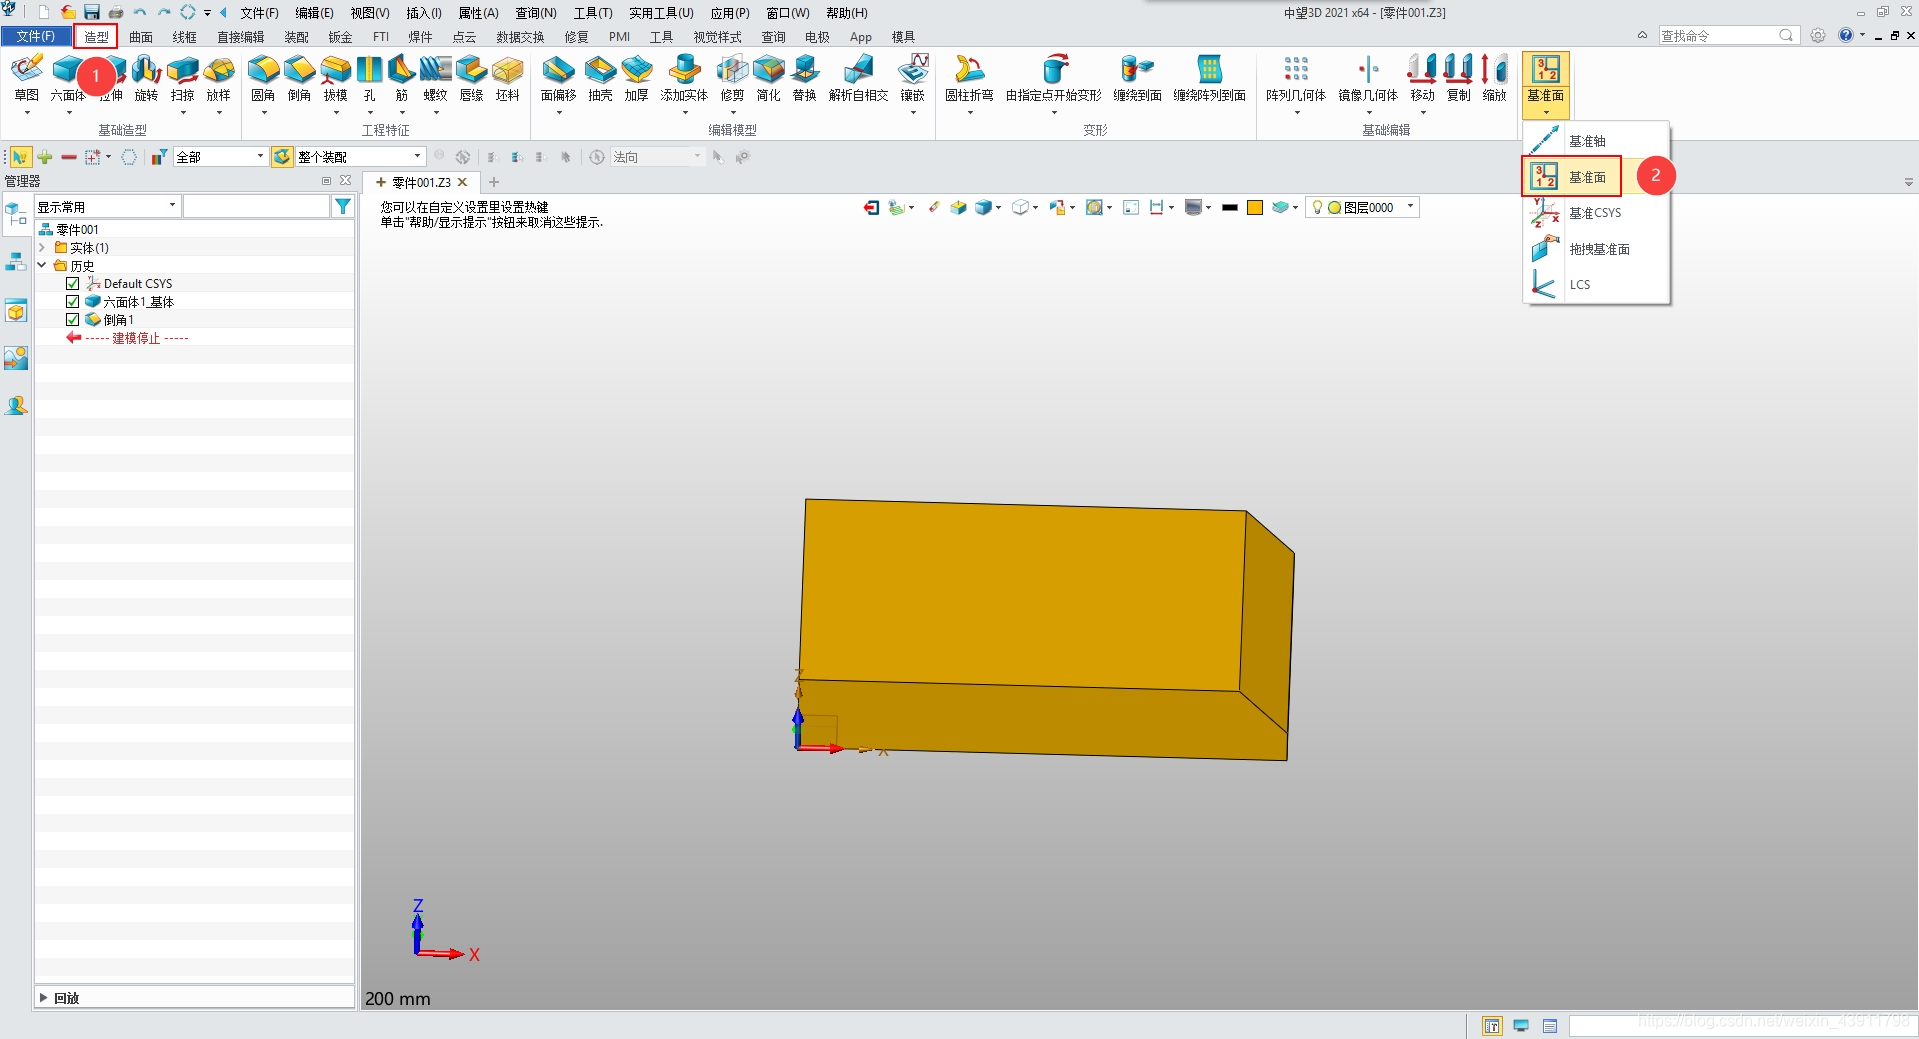Image resolution: width=1919 pixels, height=1039 pixels.
Task: Click the 旋转 revolve tool
Action: (147, 79)
